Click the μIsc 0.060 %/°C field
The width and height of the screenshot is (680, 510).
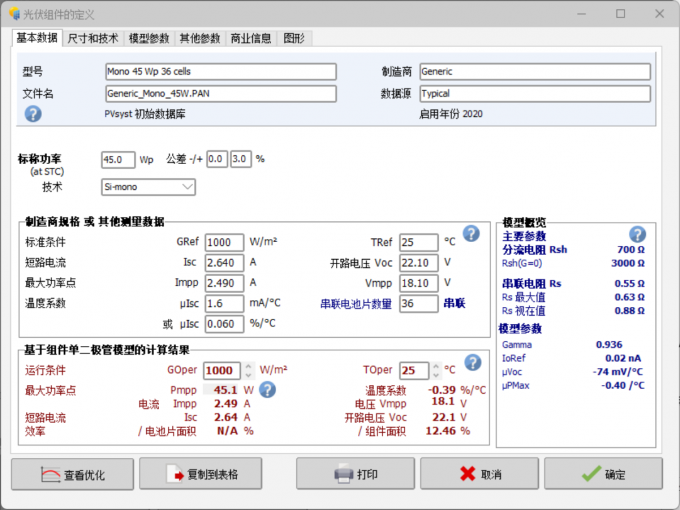[x=224, y=324]
